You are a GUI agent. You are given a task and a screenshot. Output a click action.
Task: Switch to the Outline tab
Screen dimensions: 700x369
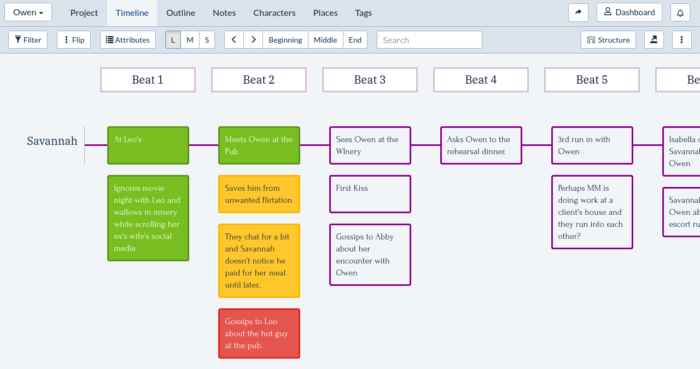(180, 13)
